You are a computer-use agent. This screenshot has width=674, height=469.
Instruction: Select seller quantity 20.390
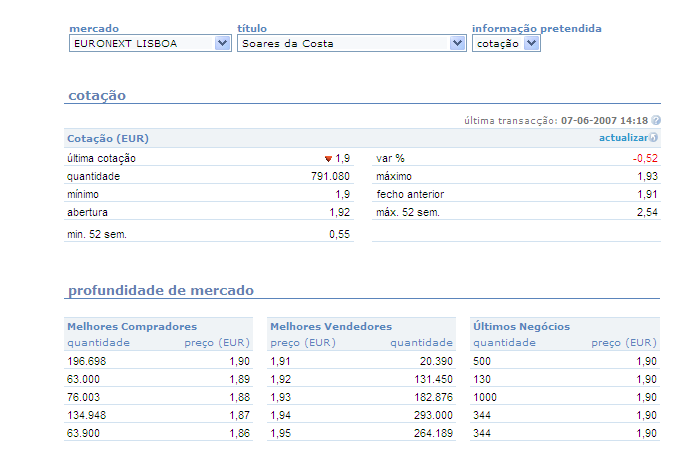[x=436, y=361]
